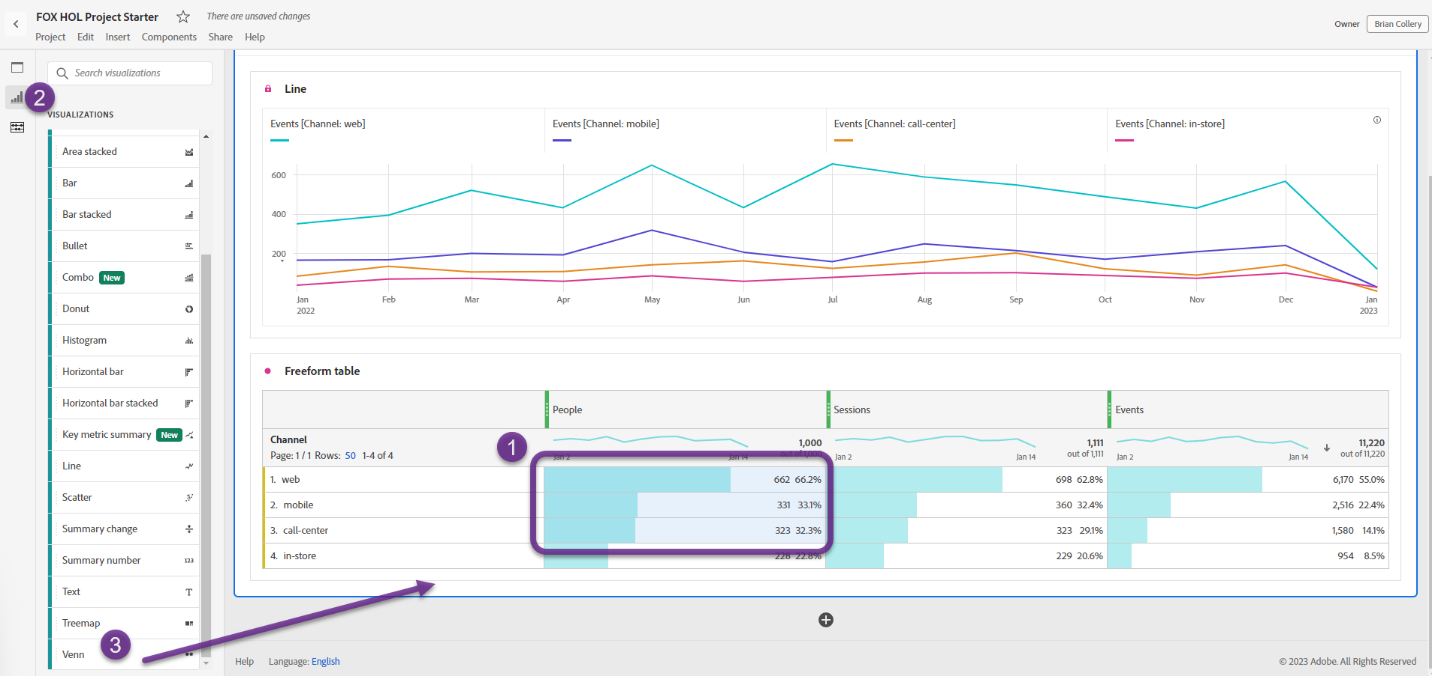Pick the Text visualization in the list

124,592
